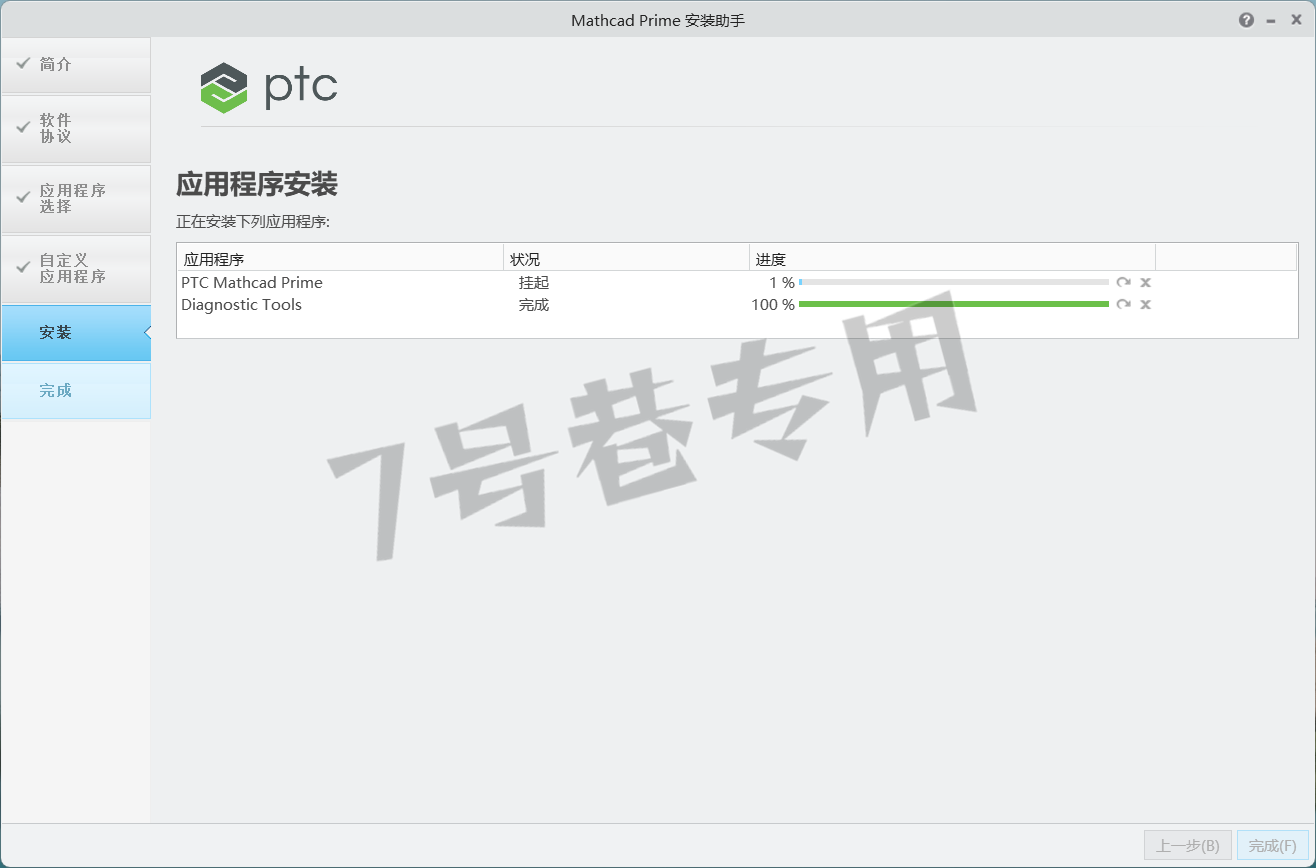Select the 完成 step in sidebar
This screenshot has height=868, width=1316.
[x=76, y=391]
